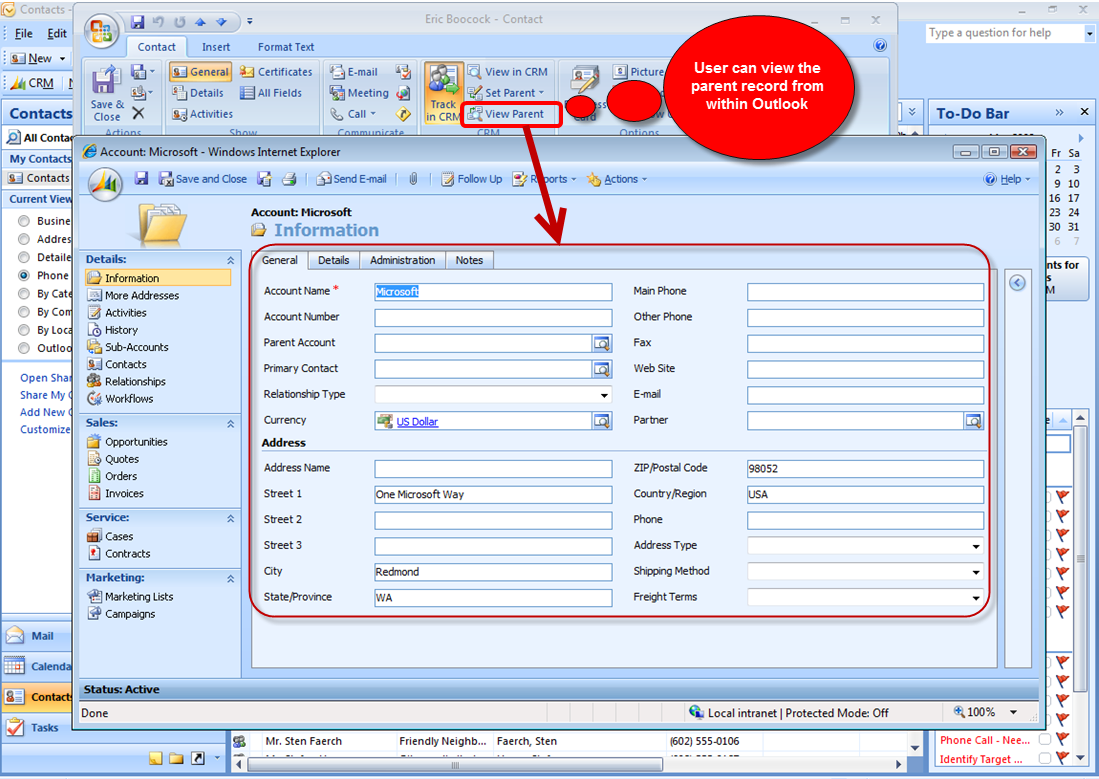Click the E-mail button in Communicate group
The width and height of the screenshot is (1099, 779).
click(x=355, y=72)
